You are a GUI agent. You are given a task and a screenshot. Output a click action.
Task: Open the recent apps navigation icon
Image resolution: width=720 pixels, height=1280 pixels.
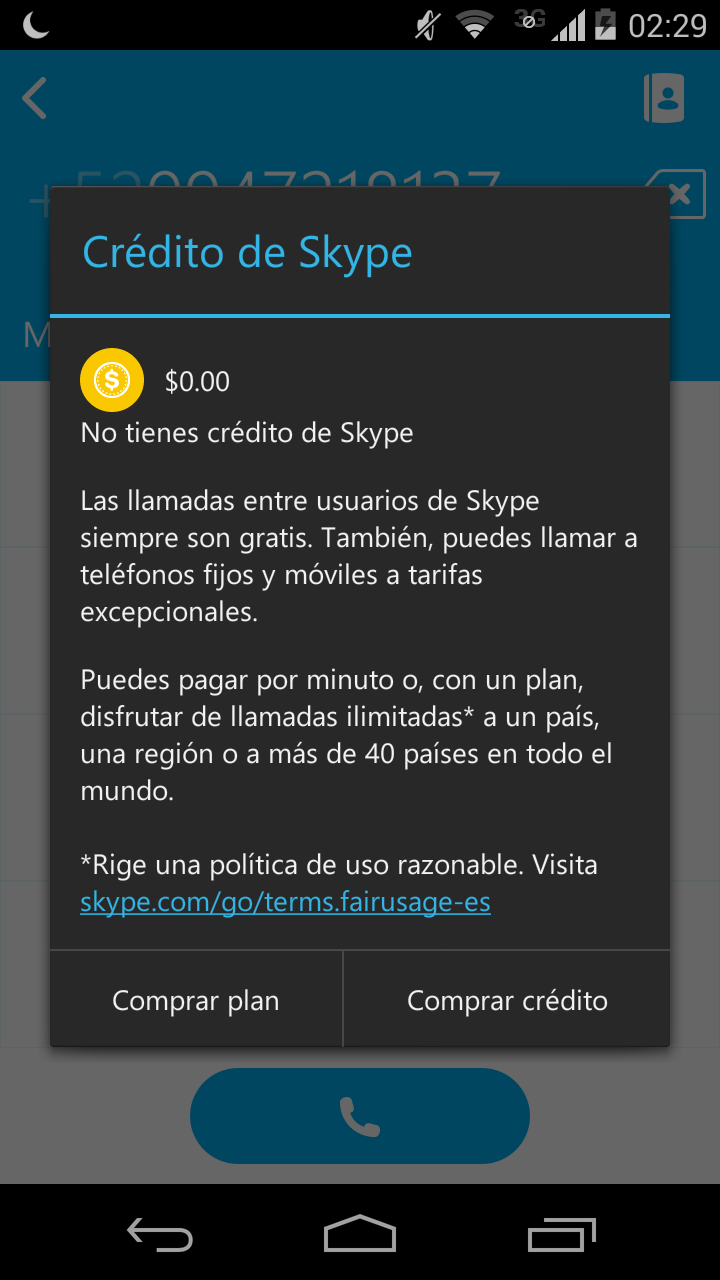tap(561, 1235)
